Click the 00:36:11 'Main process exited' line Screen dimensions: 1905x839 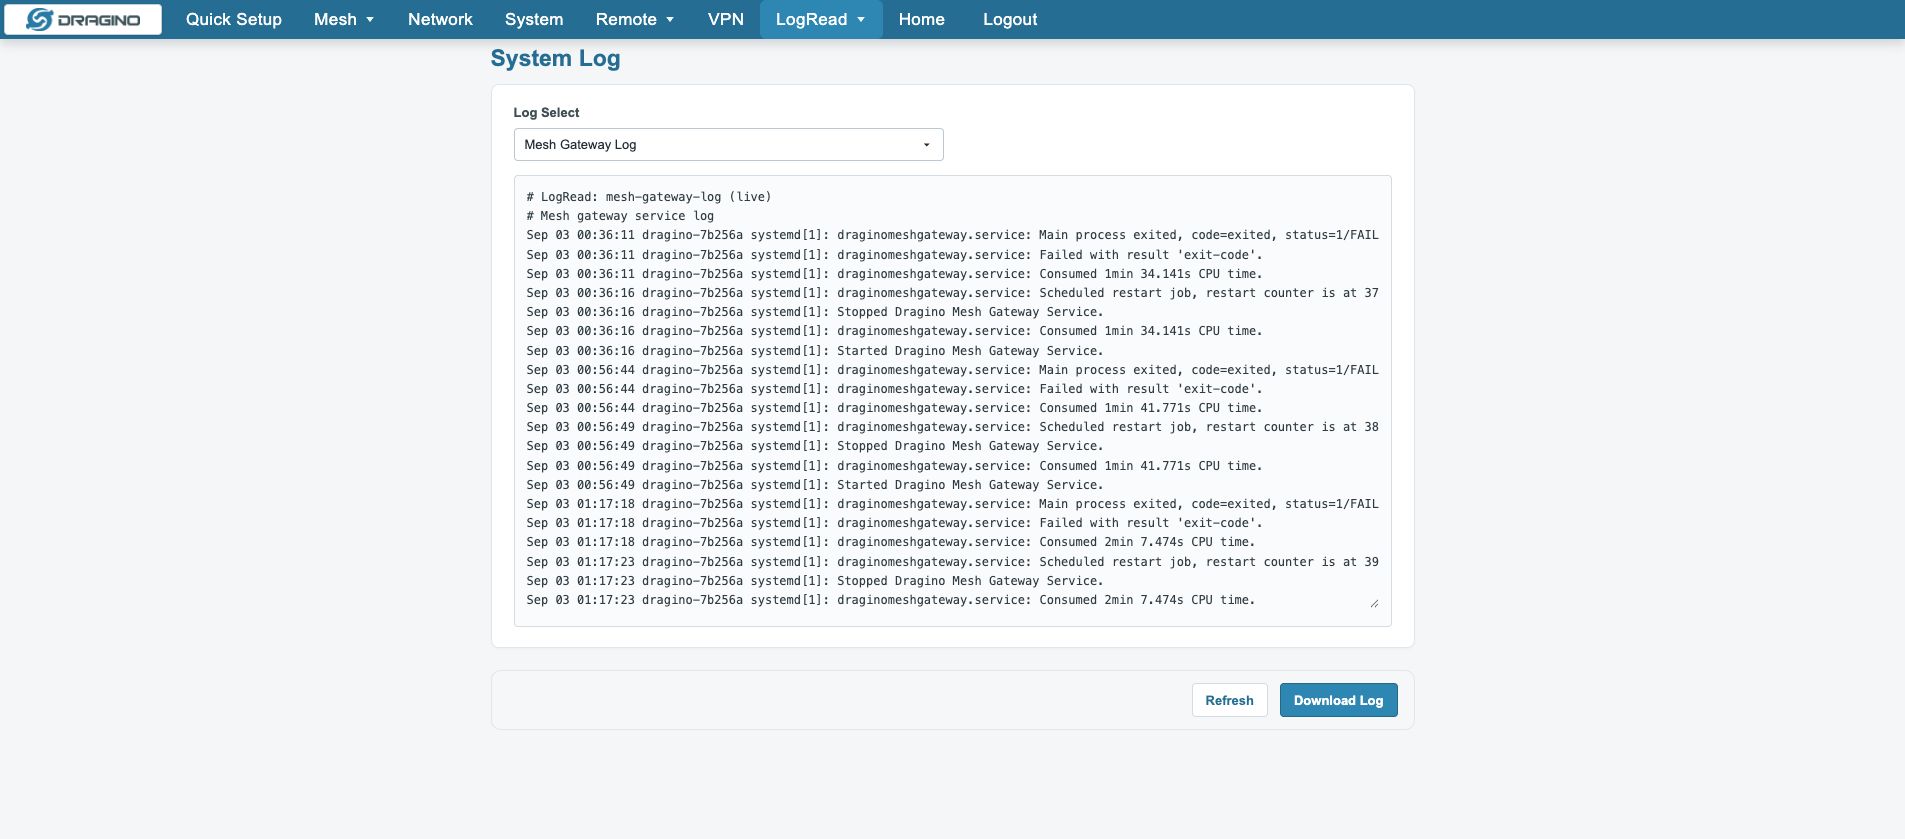click(x=952, y=235)
